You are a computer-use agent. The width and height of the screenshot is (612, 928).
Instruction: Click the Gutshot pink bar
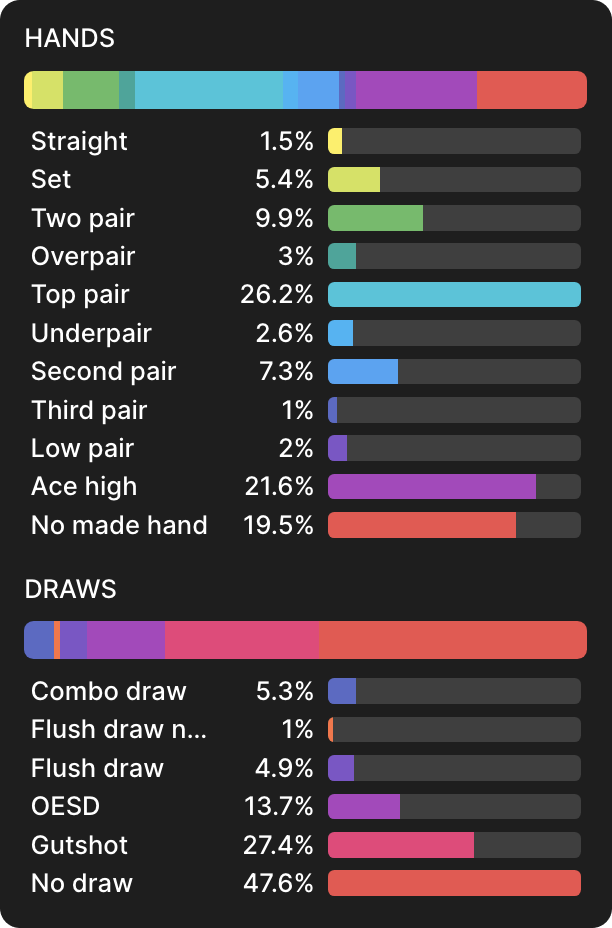(x=401, y=845)
